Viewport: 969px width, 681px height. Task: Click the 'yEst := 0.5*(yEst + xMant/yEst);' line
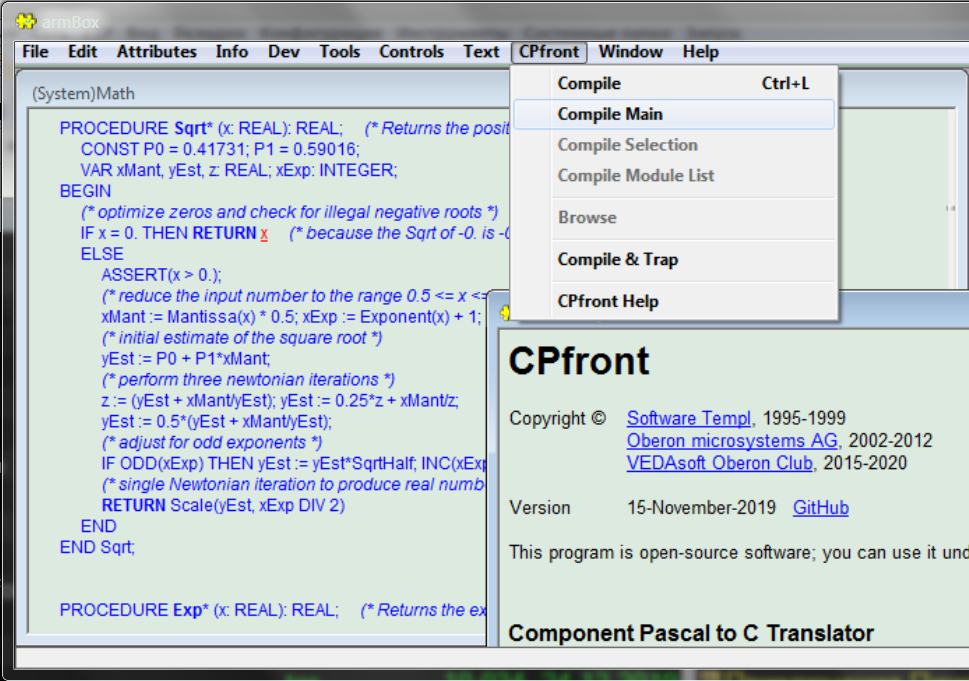point(216,421)
